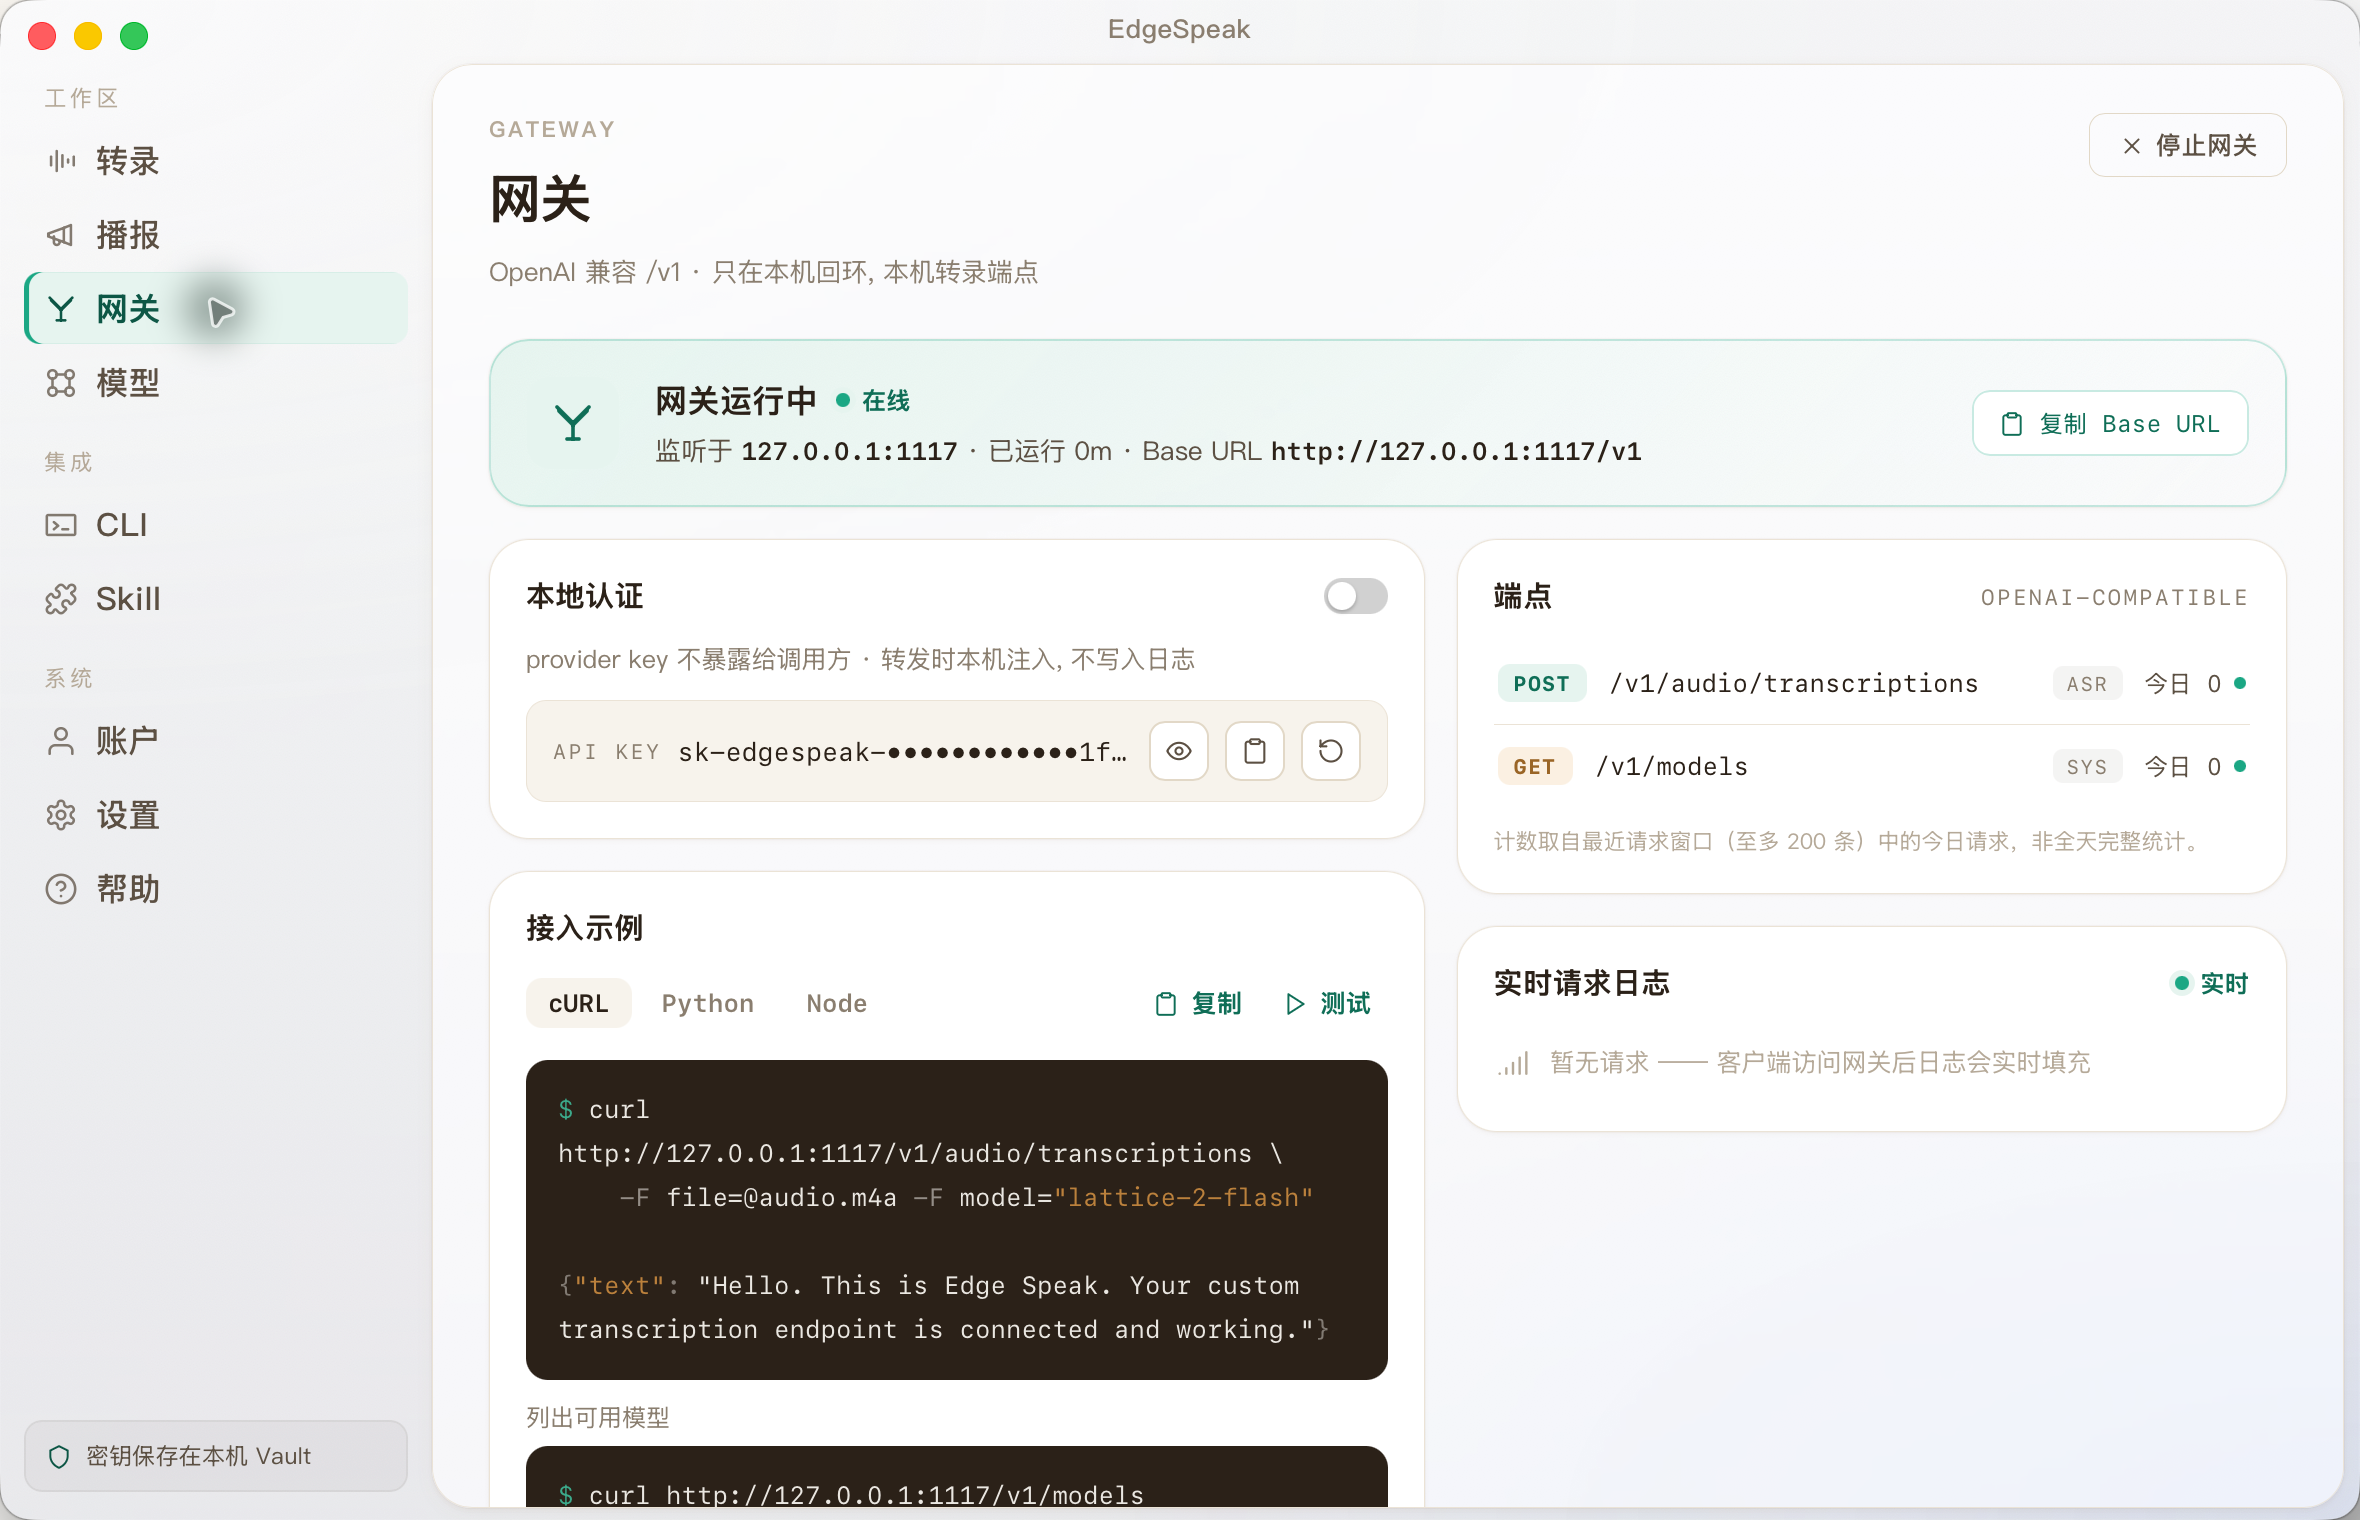Click the signal bars icon in request log
This screenshot has width=2360, height=1520.
1514,1063
